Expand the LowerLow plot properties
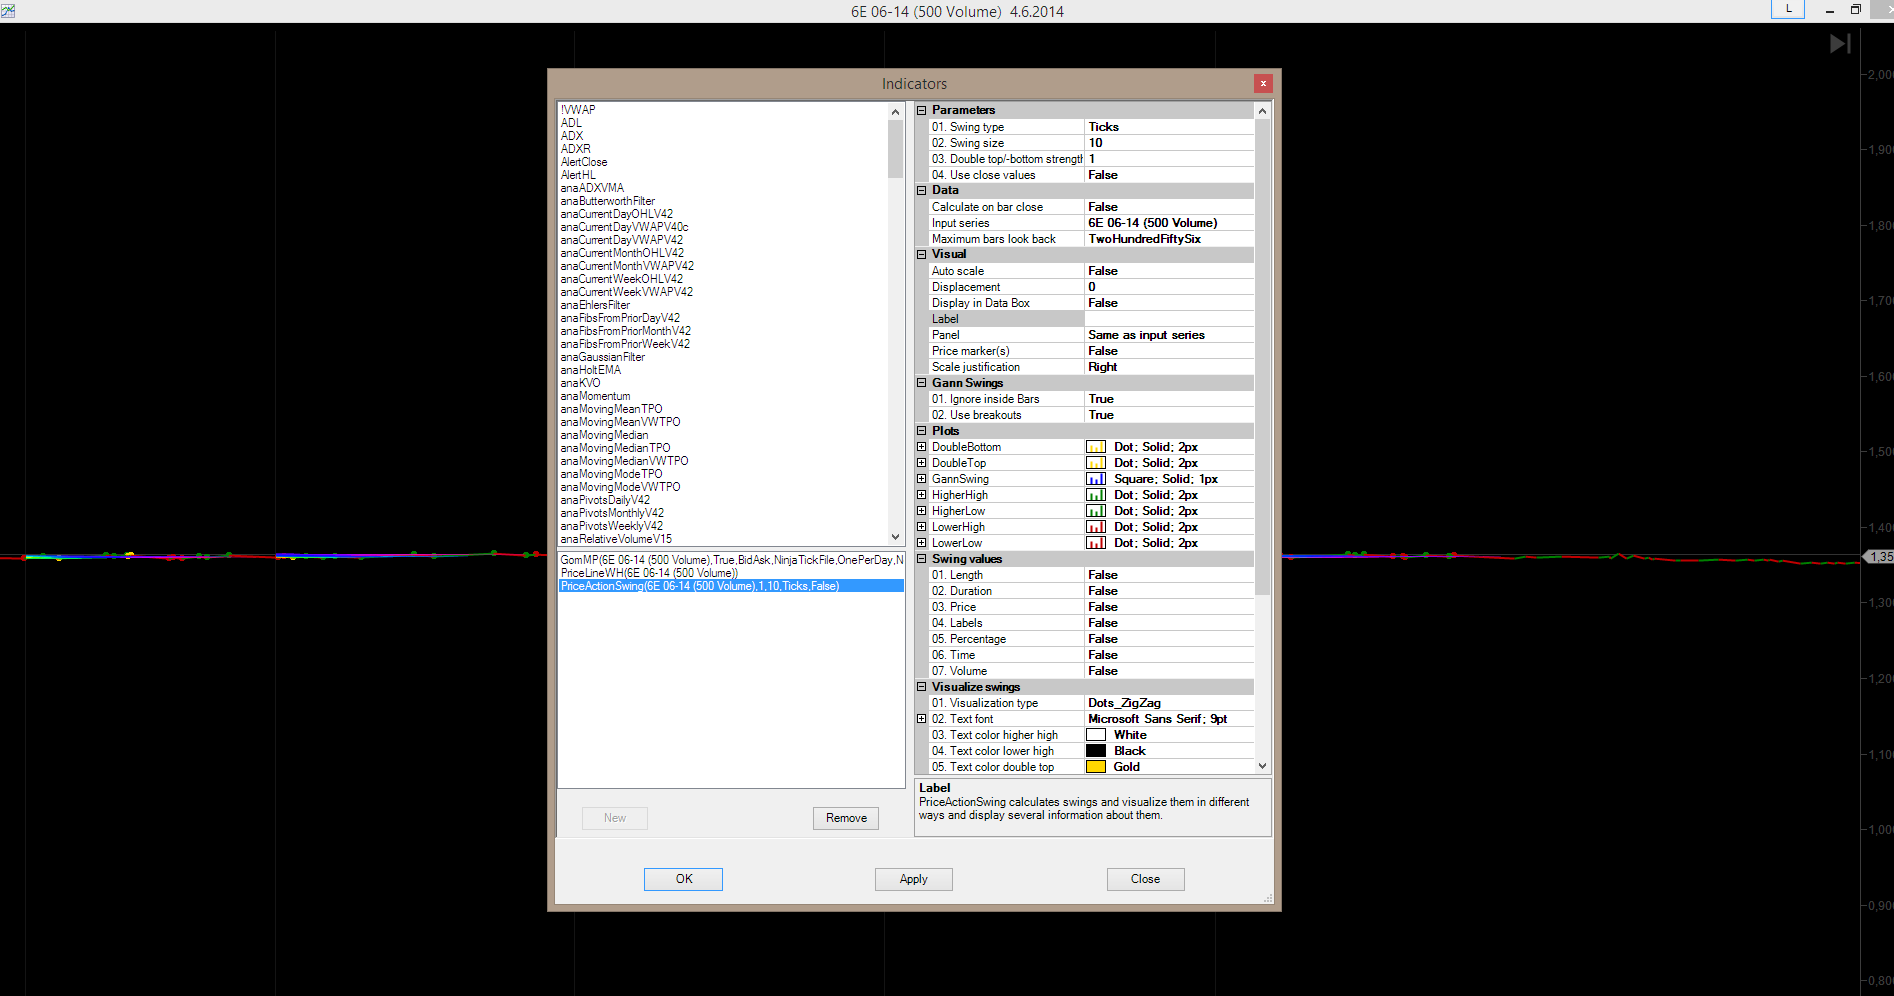This screenshot has width=1894, height=996. (922, 543)
